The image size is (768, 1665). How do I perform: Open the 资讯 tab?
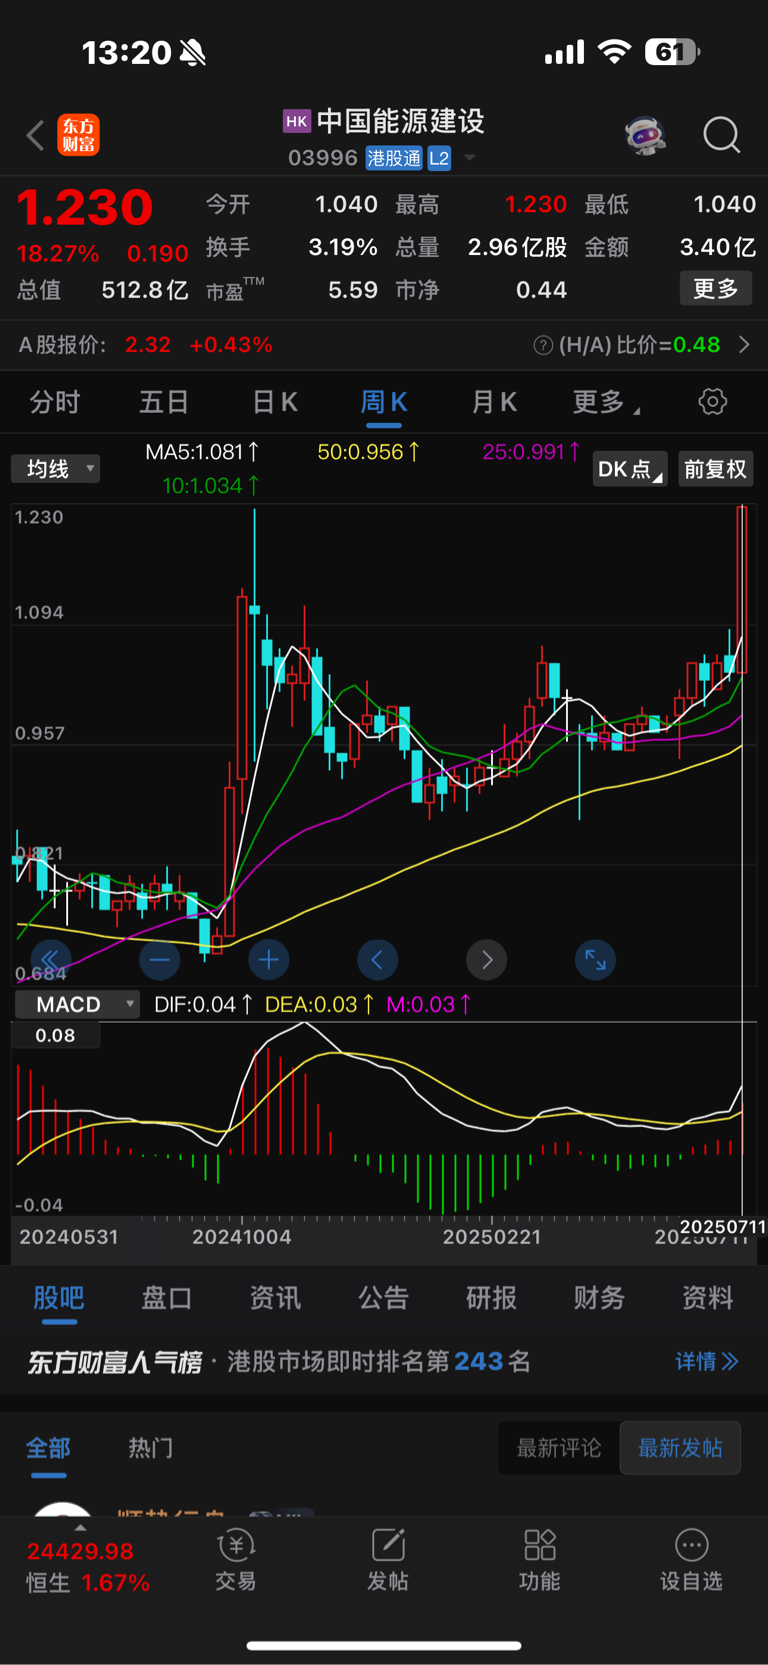tap(275, 1298)
